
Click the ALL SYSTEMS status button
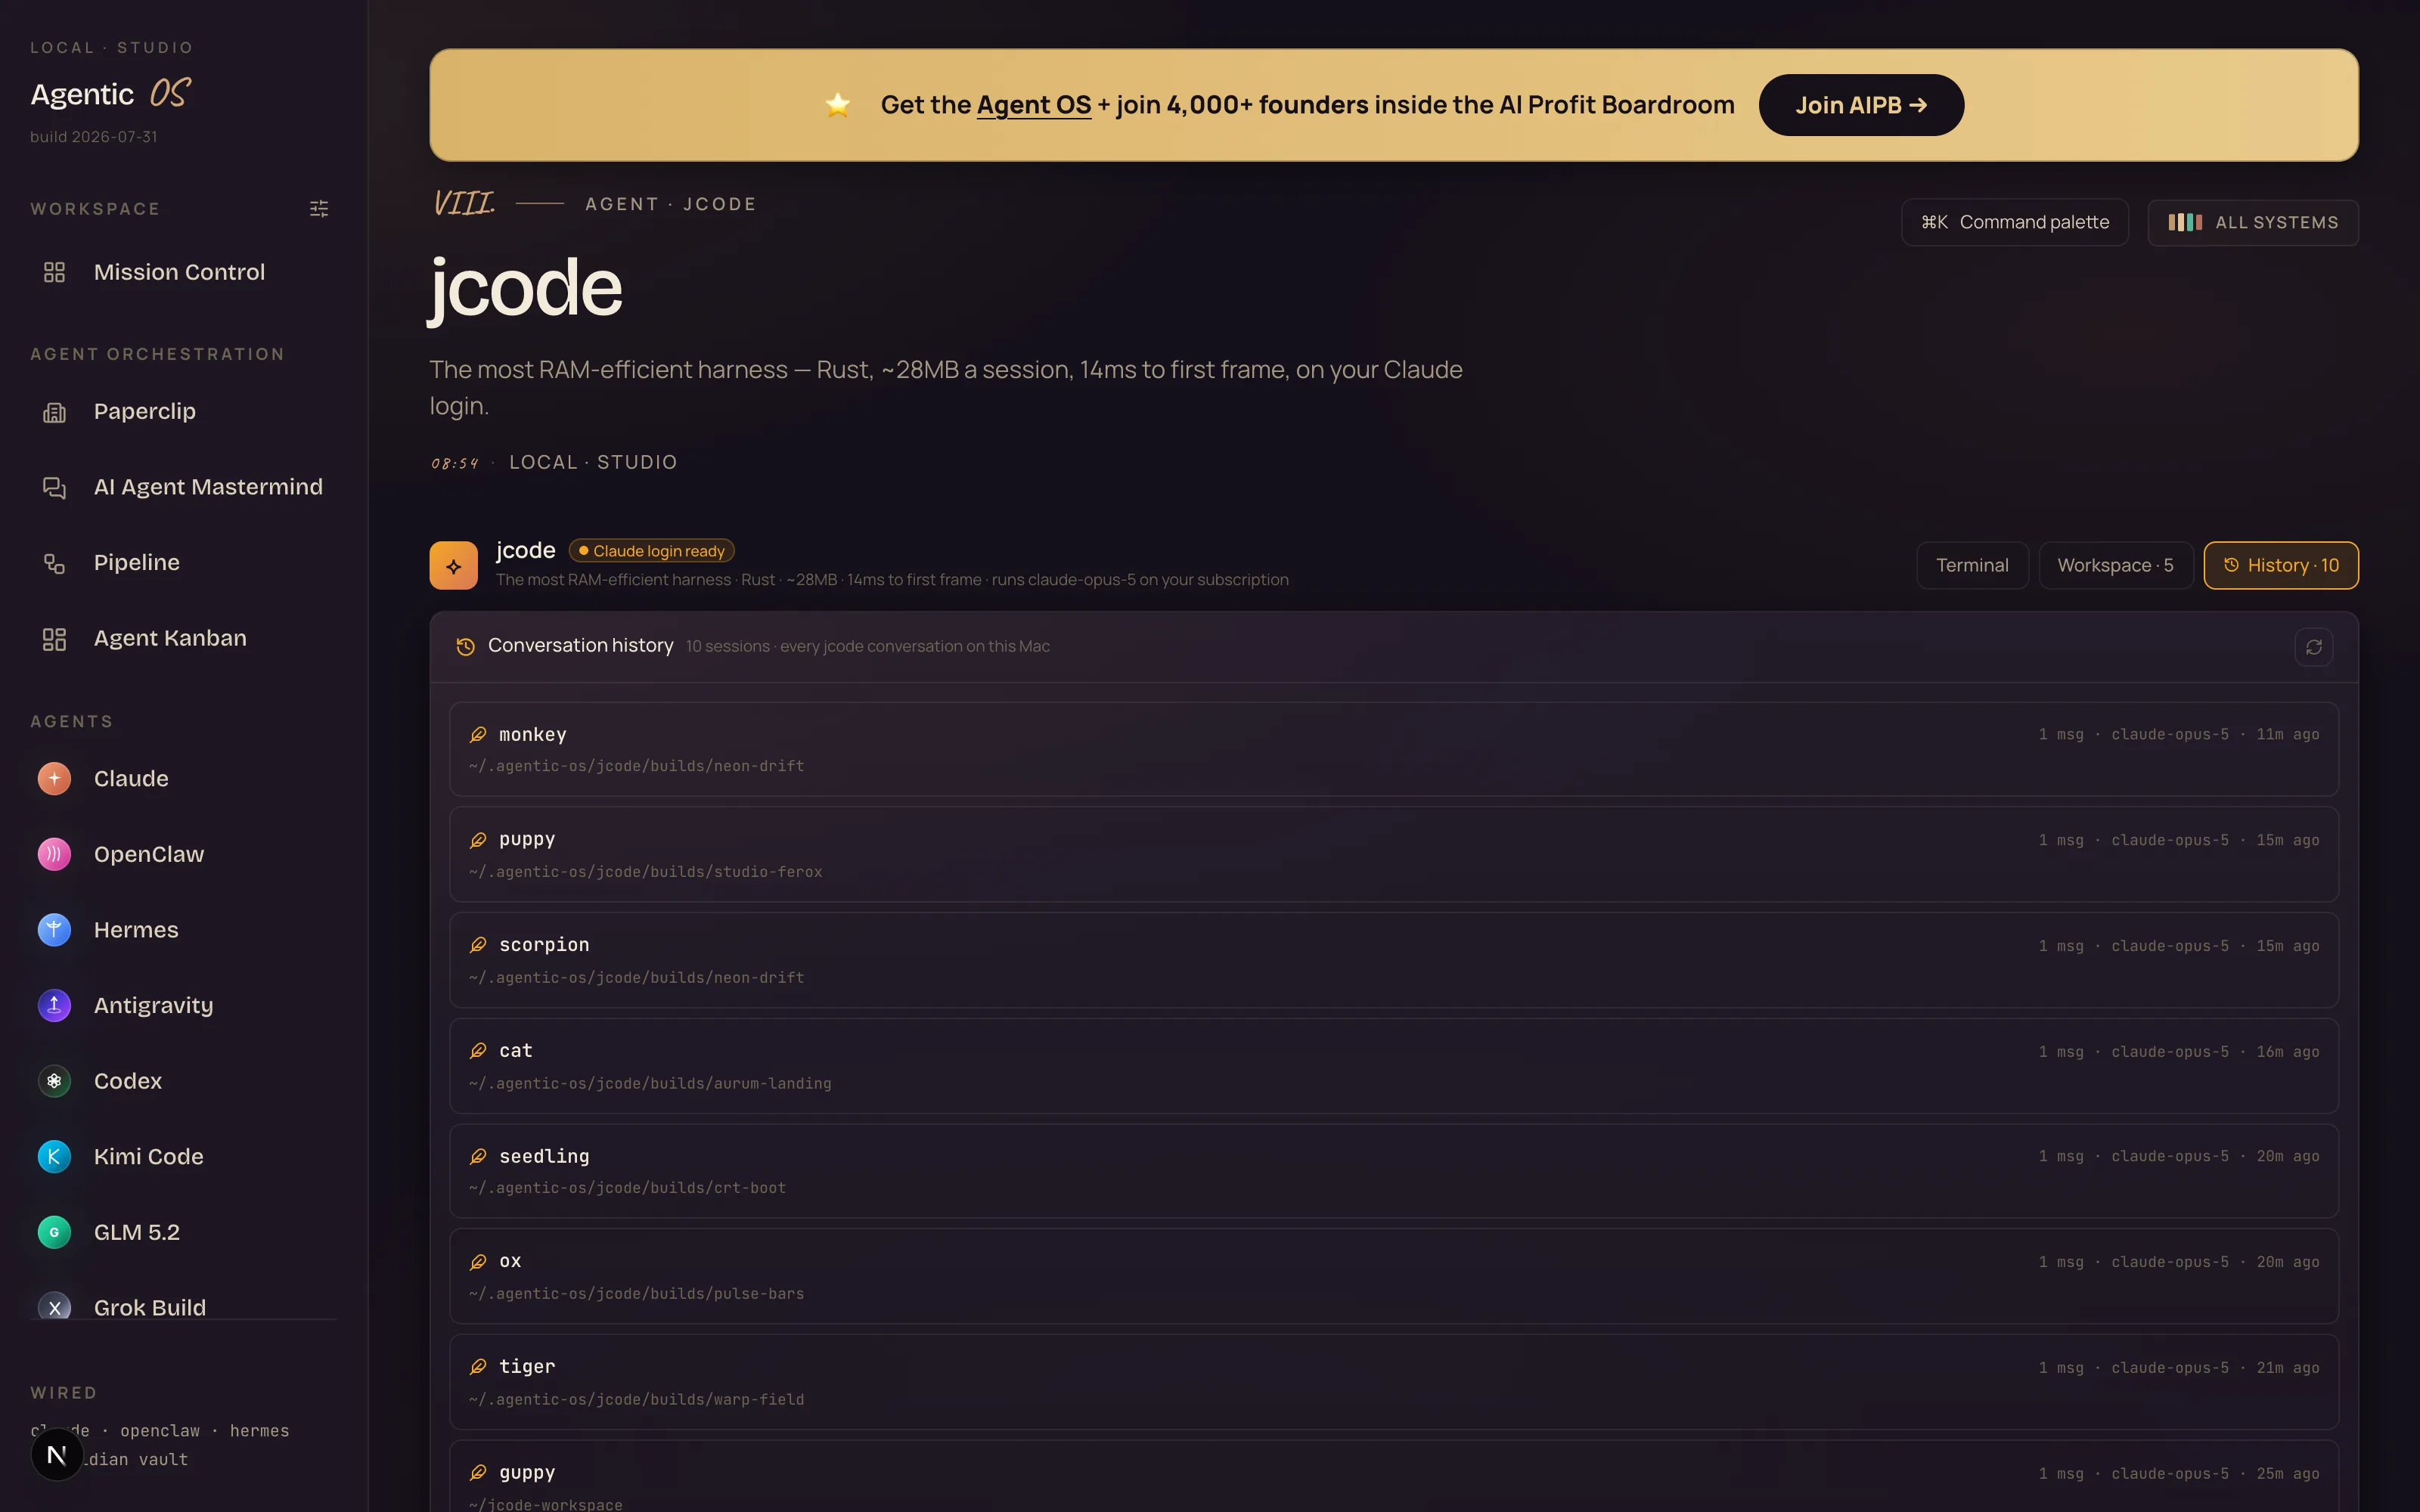2253,222
